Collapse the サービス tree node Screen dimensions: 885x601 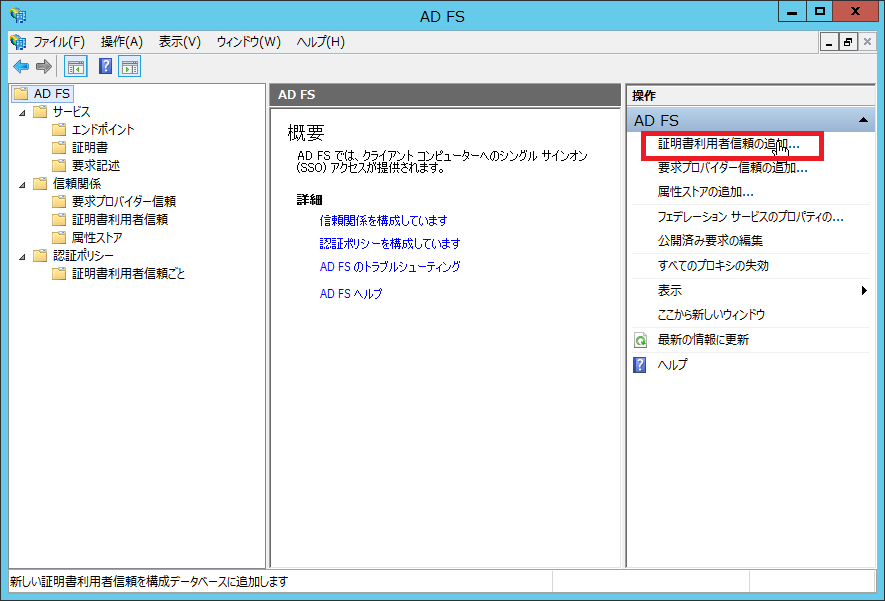point(23,112)
